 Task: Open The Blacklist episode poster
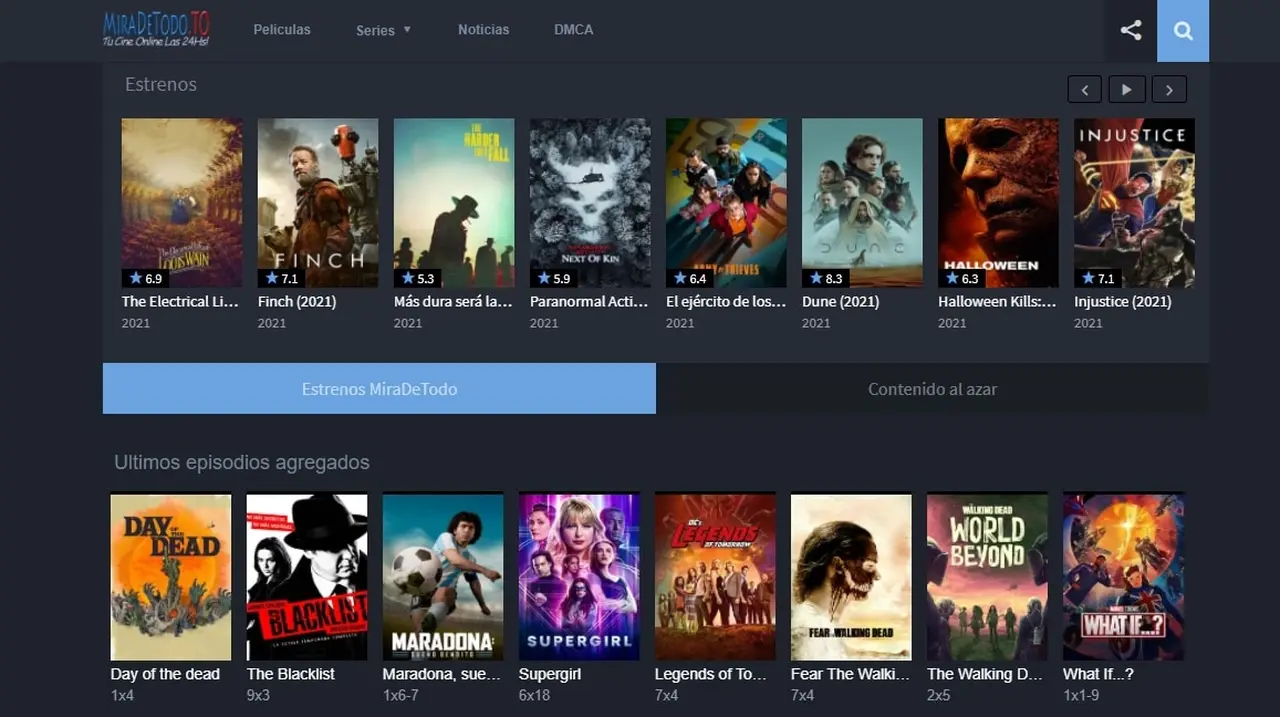tap(307, 576)
